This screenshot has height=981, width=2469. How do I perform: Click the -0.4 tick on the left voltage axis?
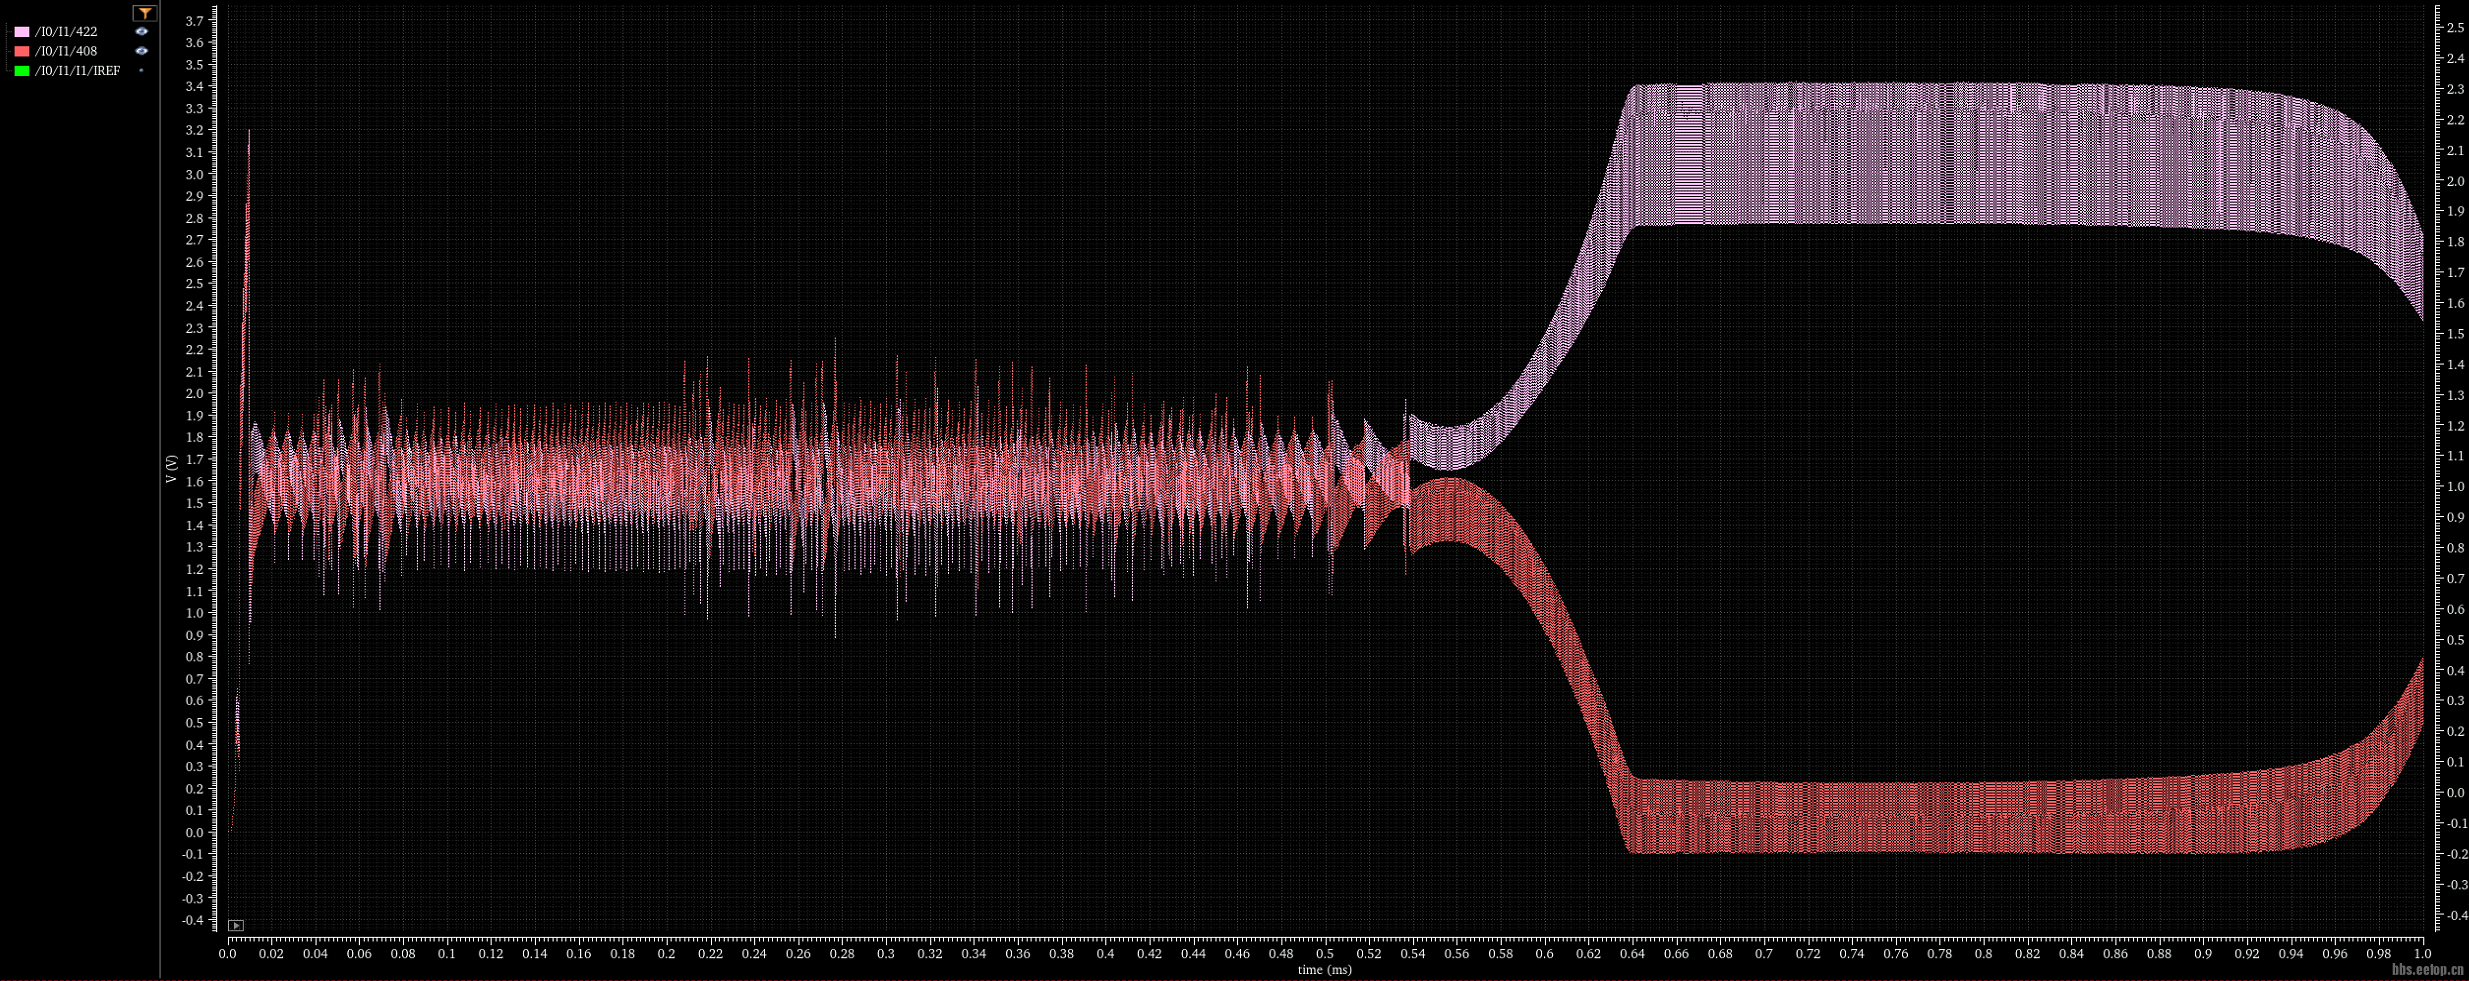[192, 920]
